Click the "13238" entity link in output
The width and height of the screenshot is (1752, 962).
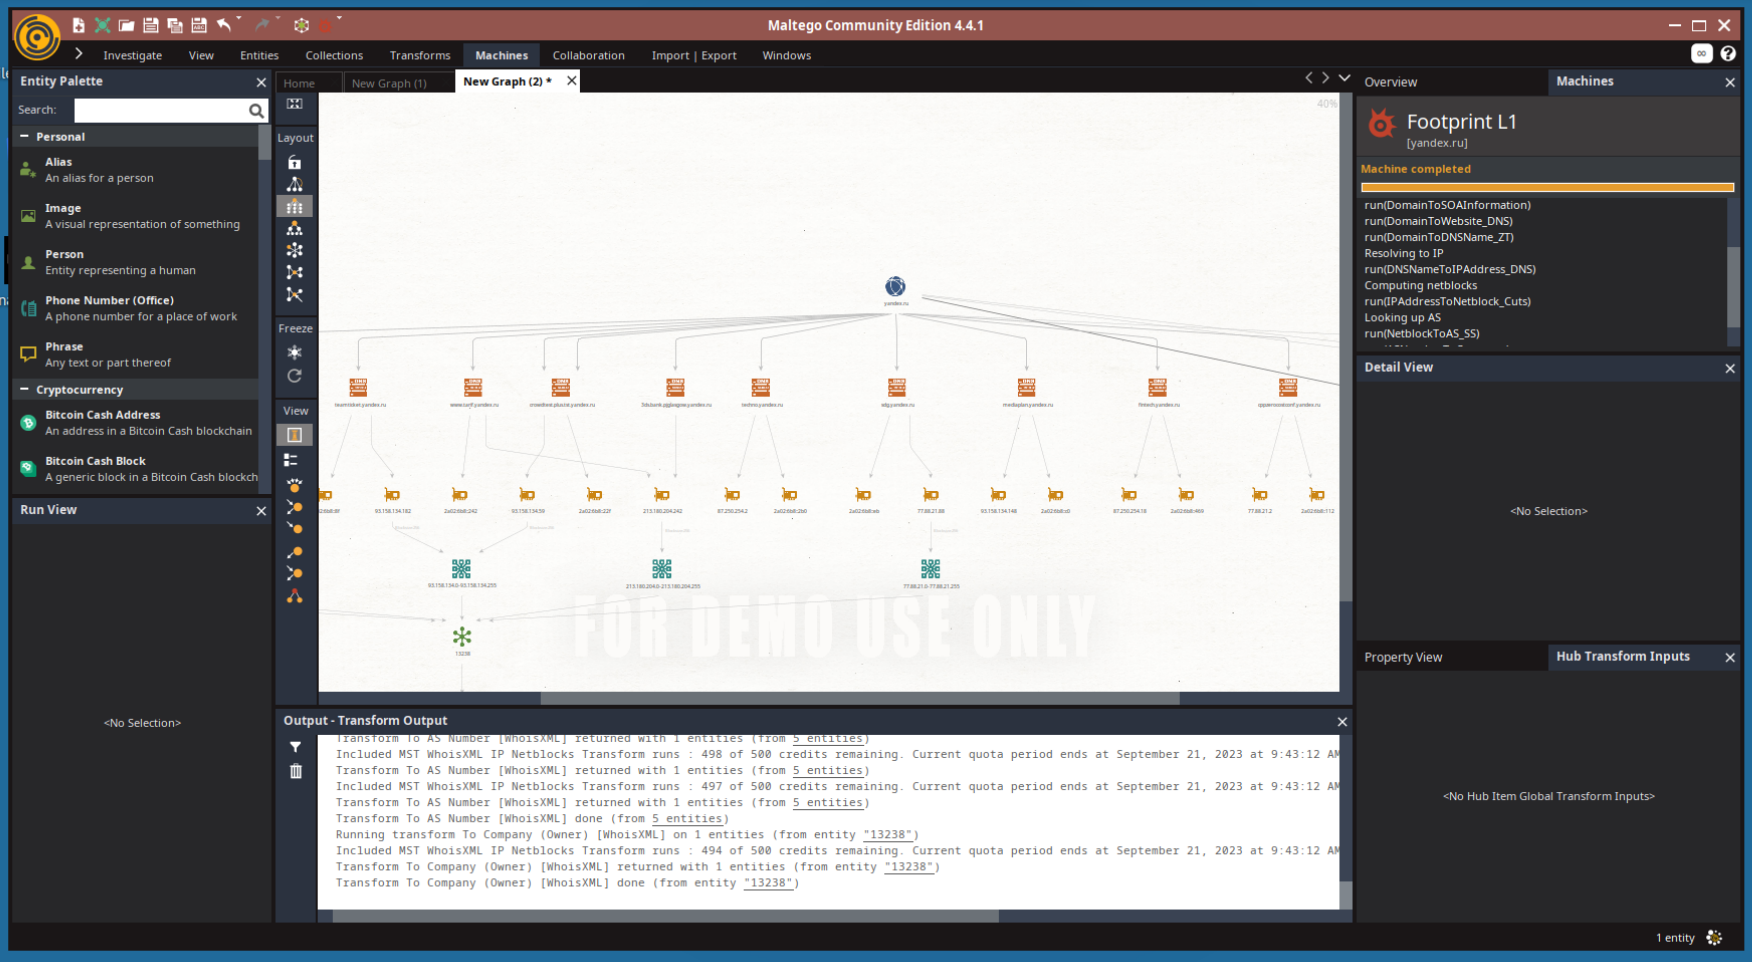pos(768,883)
